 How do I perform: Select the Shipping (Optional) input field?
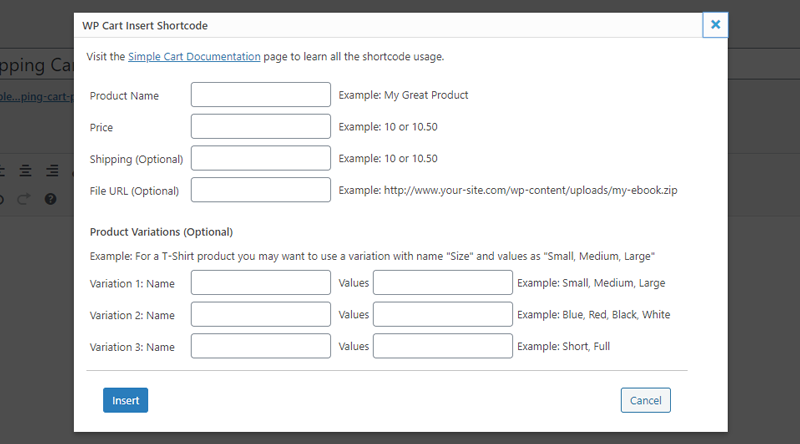coord(261,158)
